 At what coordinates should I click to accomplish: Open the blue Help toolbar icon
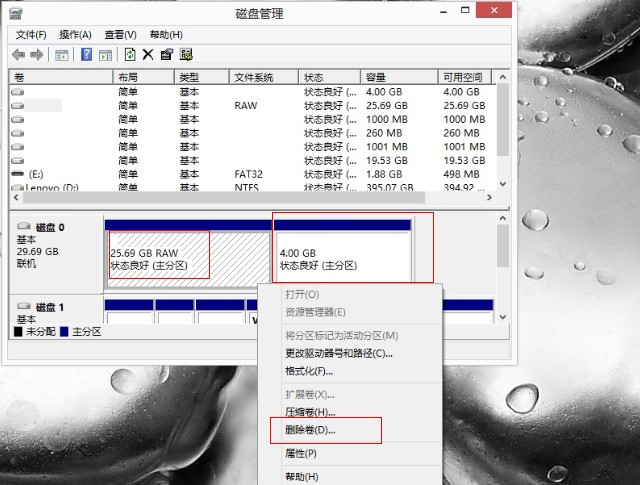tap(86, 54)
